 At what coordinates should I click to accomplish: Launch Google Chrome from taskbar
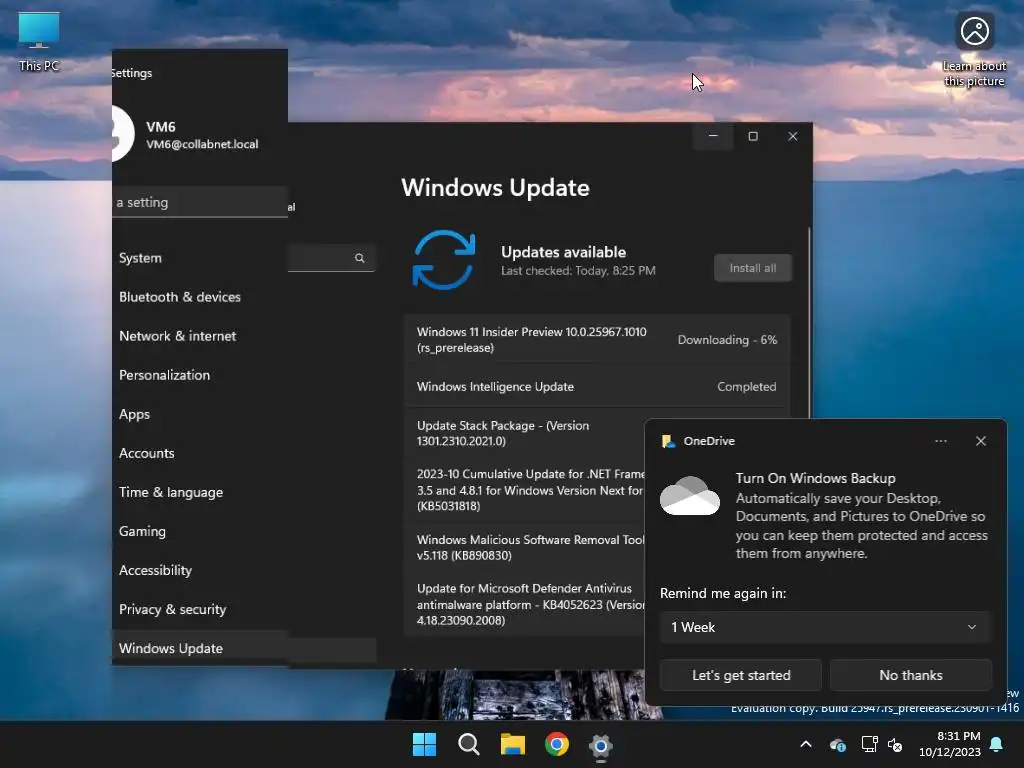(x=556, y=744)
